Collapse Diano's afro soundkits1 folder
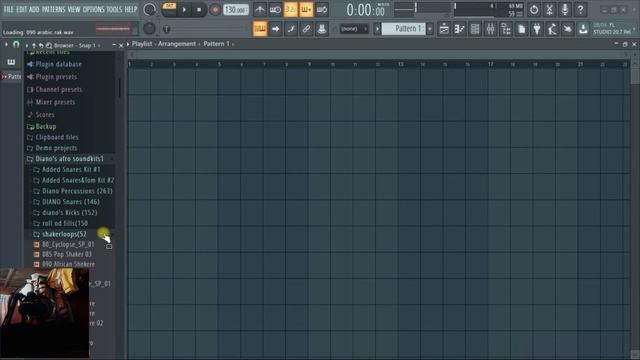This screenshot has width=640, height=360. tap(70, 158)
